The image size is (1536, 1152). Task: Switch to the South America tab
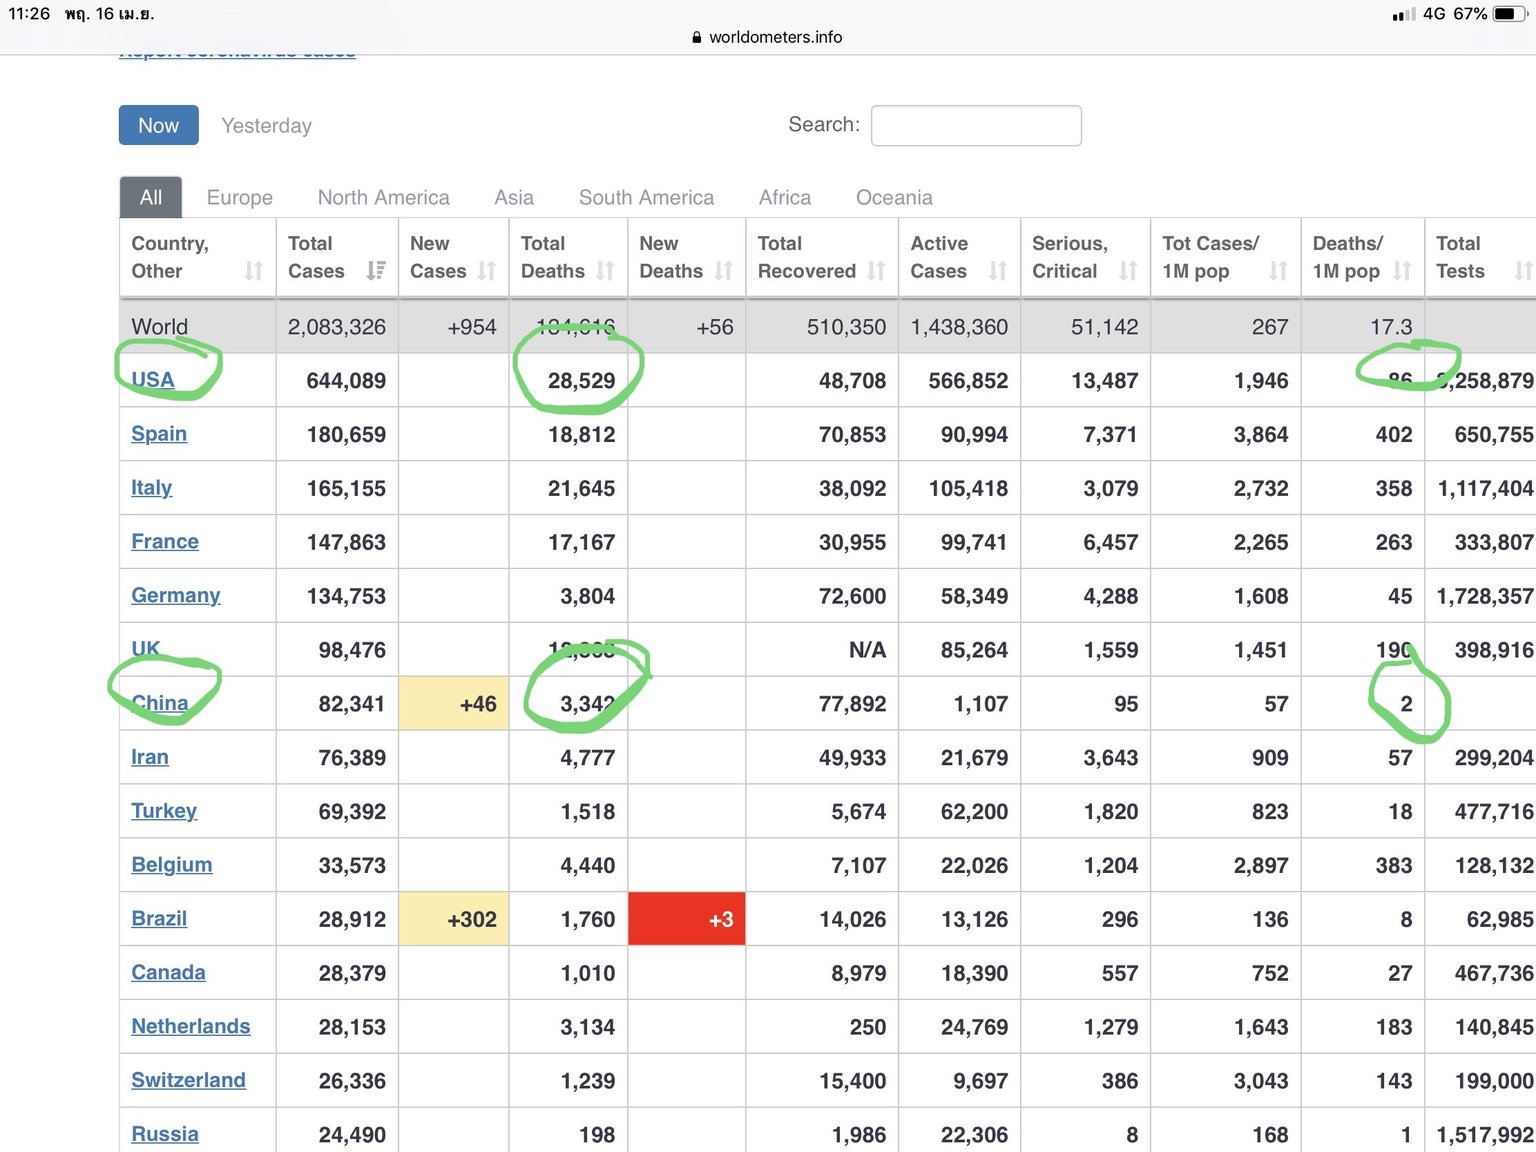click(646, 197)
